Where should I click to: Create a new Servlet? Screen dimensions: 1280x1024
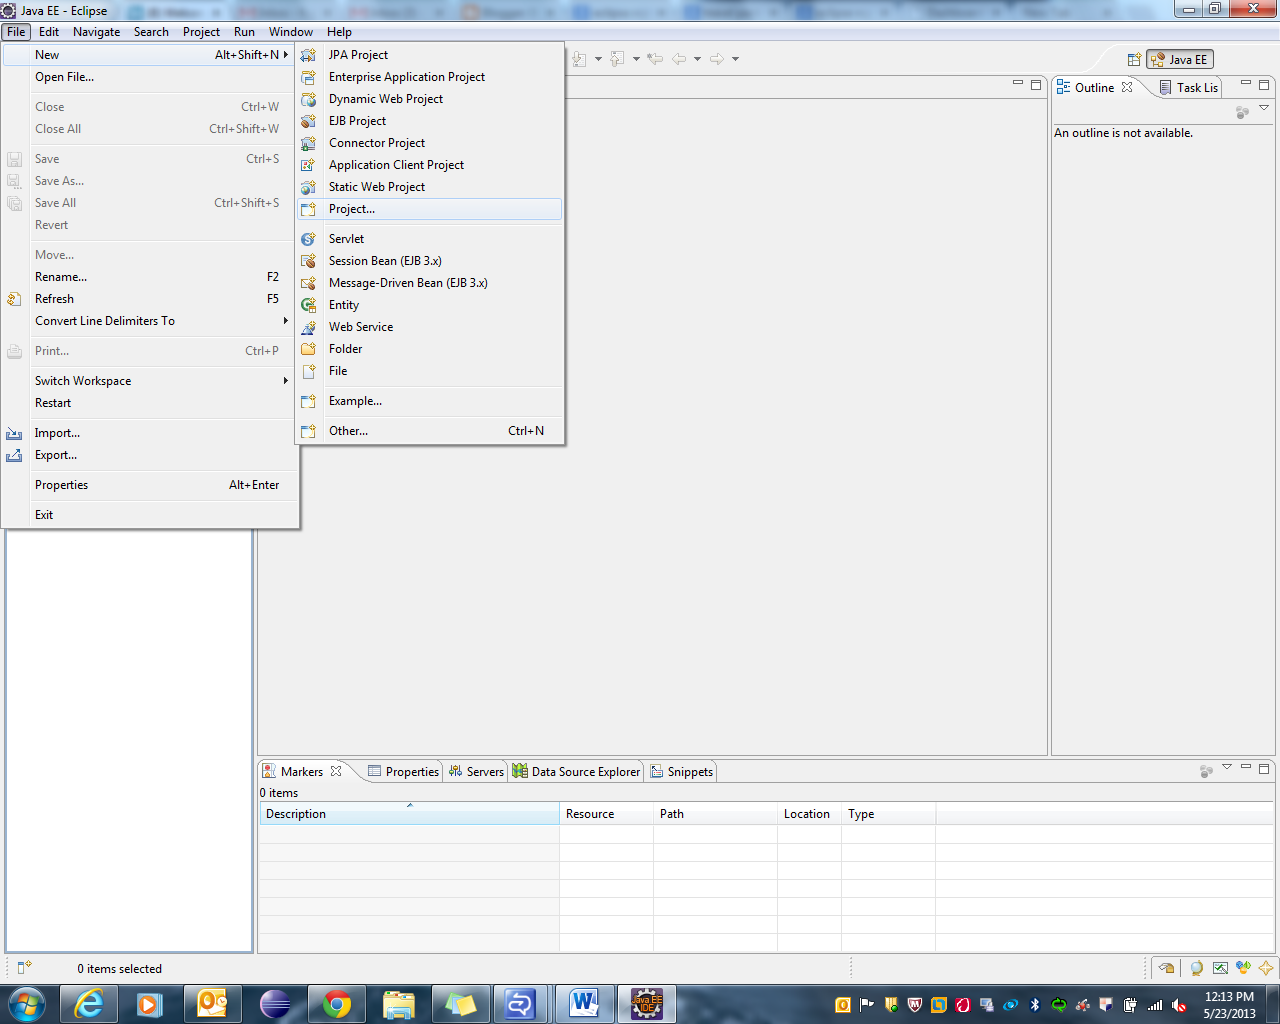click(430, 239)
